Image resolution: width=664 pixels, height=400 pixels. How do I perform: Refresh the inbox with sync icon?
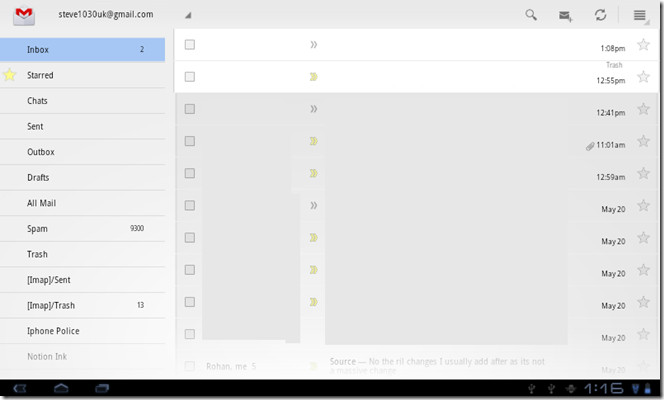tap(600, 15)
